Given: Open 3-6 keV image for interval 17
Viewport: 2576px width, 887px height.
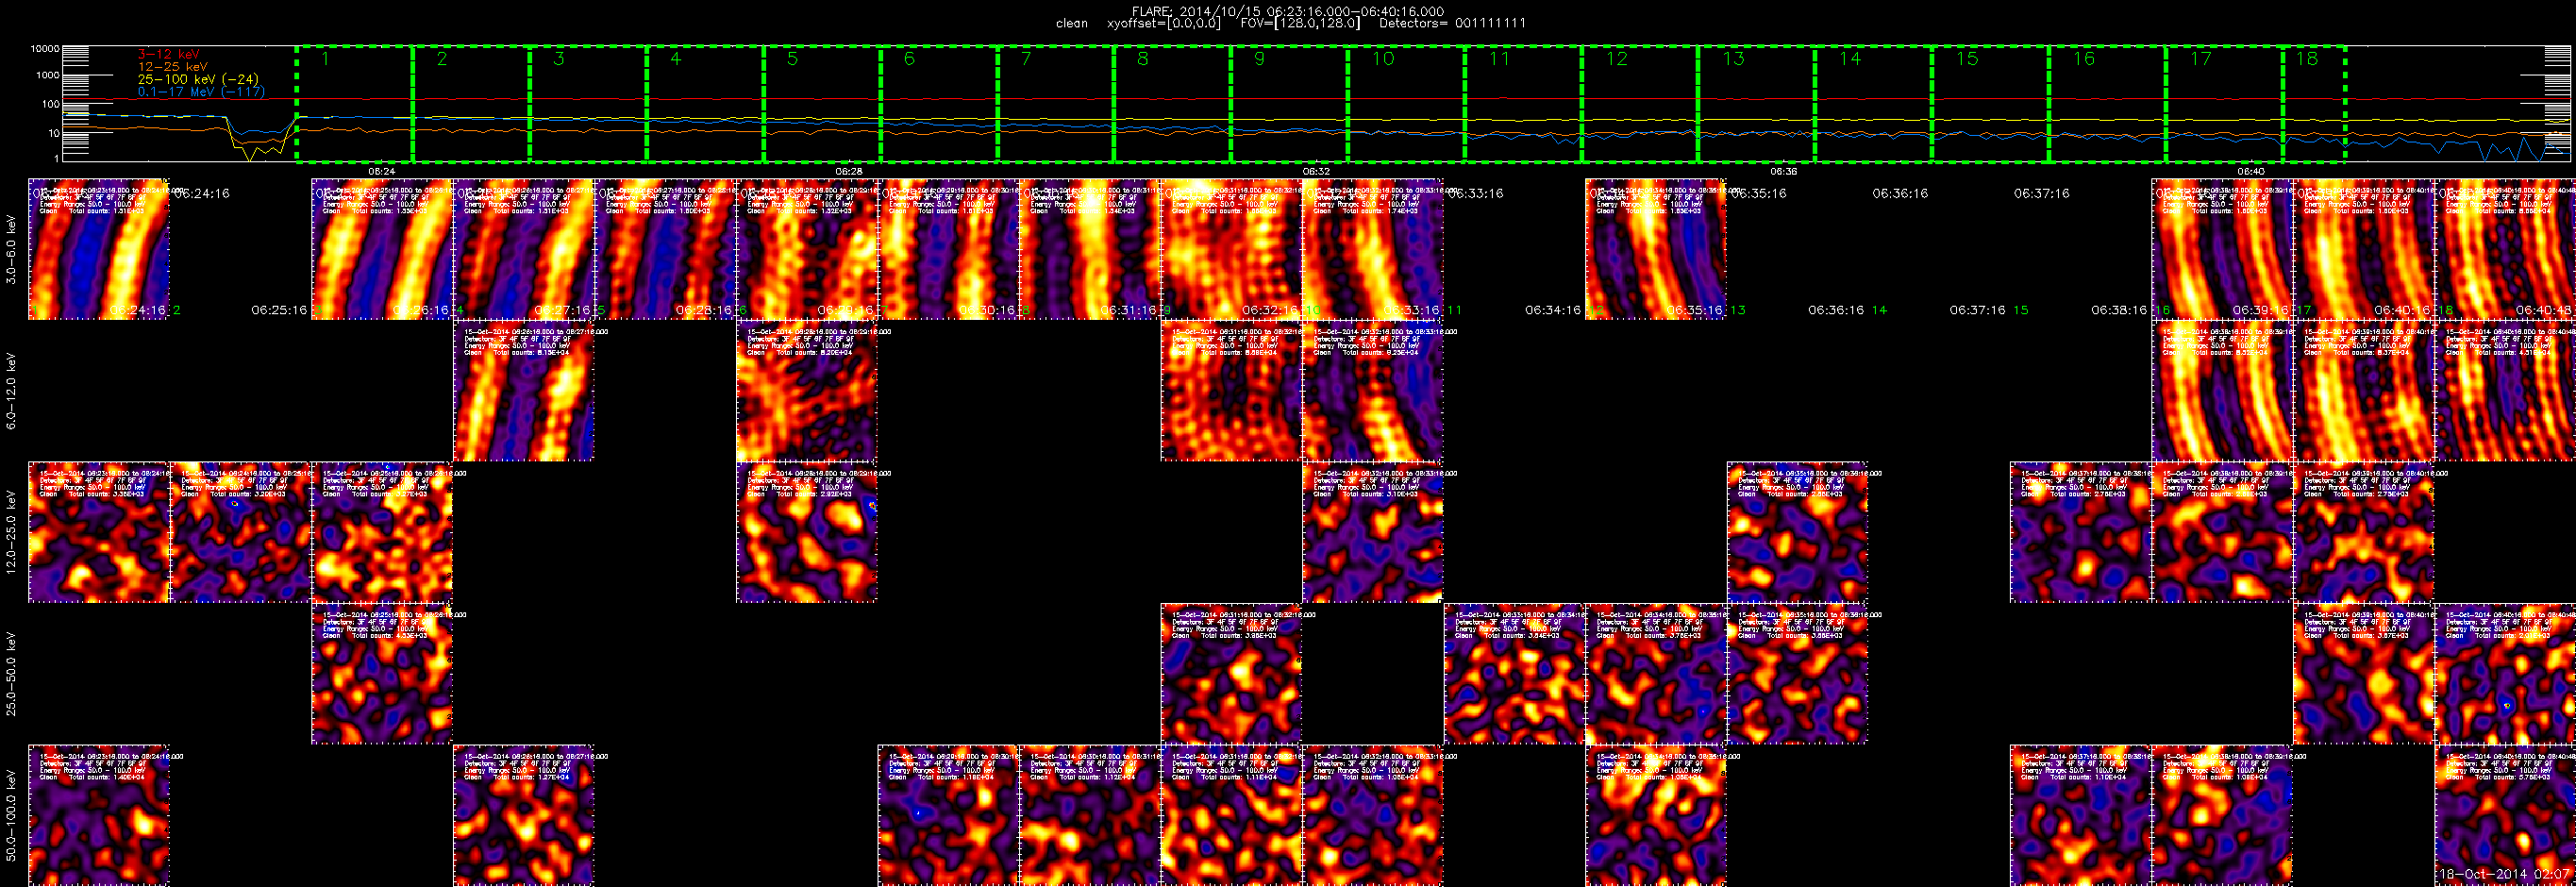Looking at the screenshot, I should pos(2362,249).
